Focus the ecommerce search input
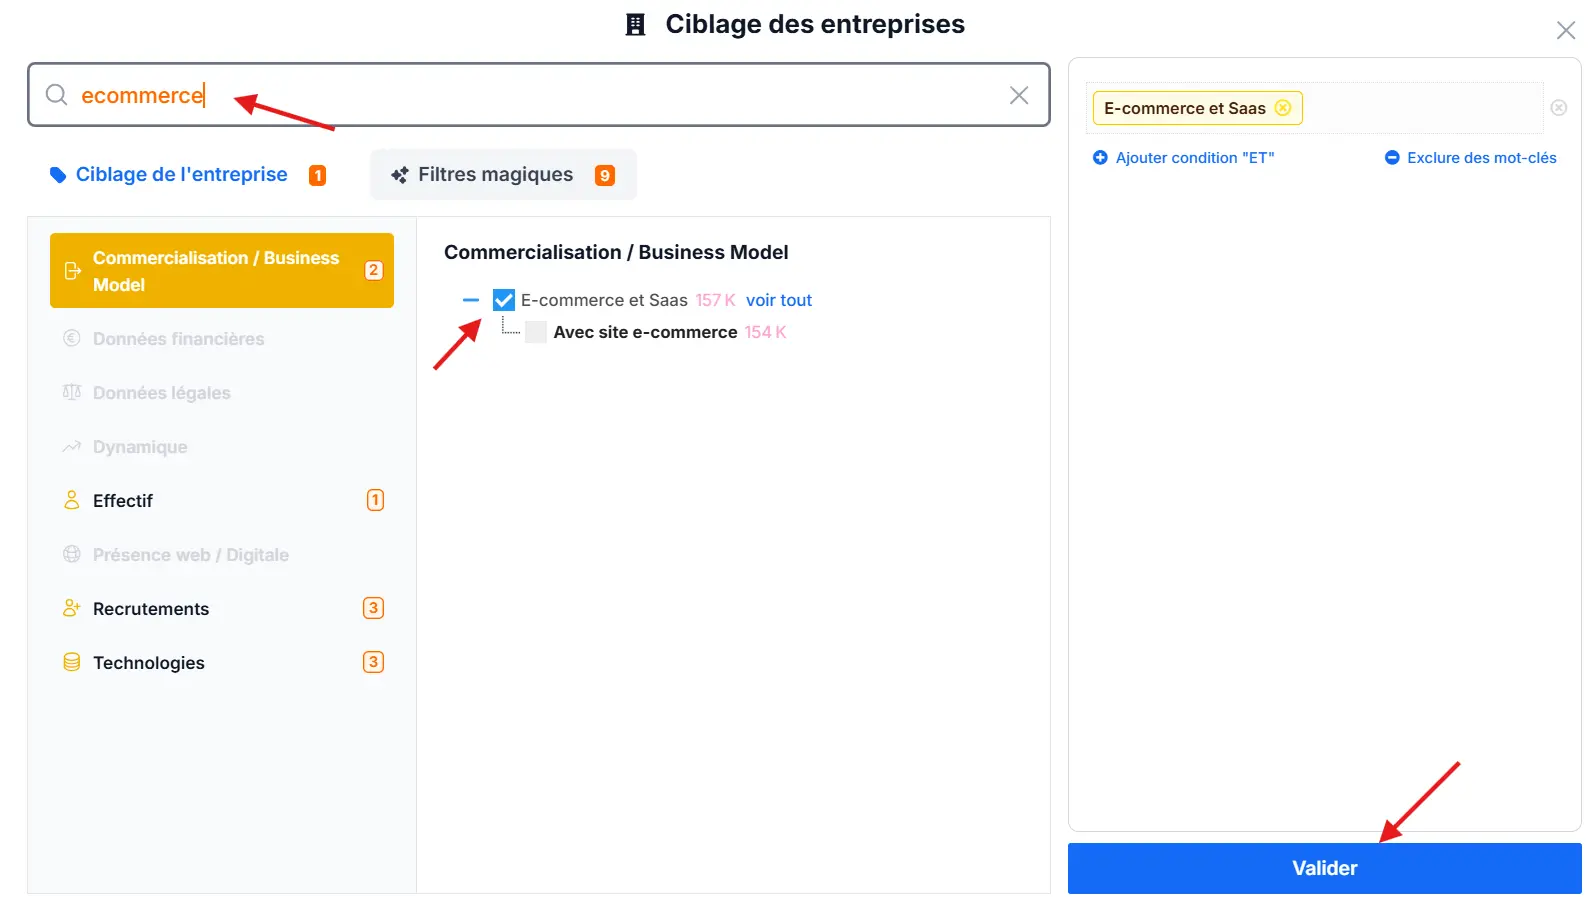This screenshot has height=919, width=1591. pyautogui.click(x=539, y=95)
